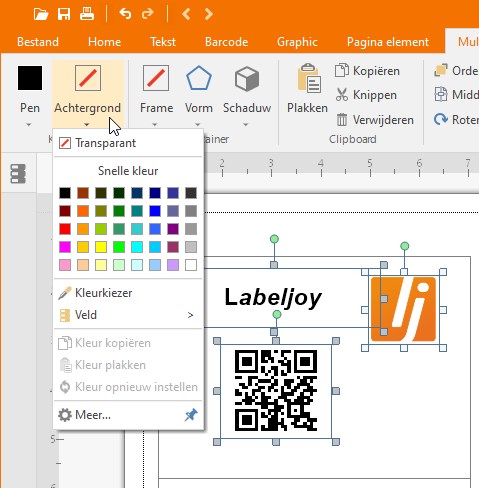Screen dimensions: 479x488
Task: Click the Plakken paste clipboard icon
Action: tap(309, 78)
